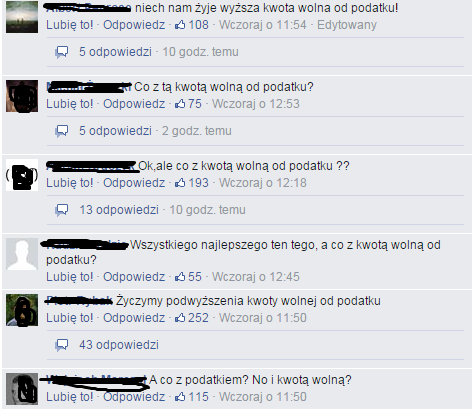This screenshot has height=410, width=472.
Task: Like the comment posted Wczoraj o 12:53
Action: point(70,104)
